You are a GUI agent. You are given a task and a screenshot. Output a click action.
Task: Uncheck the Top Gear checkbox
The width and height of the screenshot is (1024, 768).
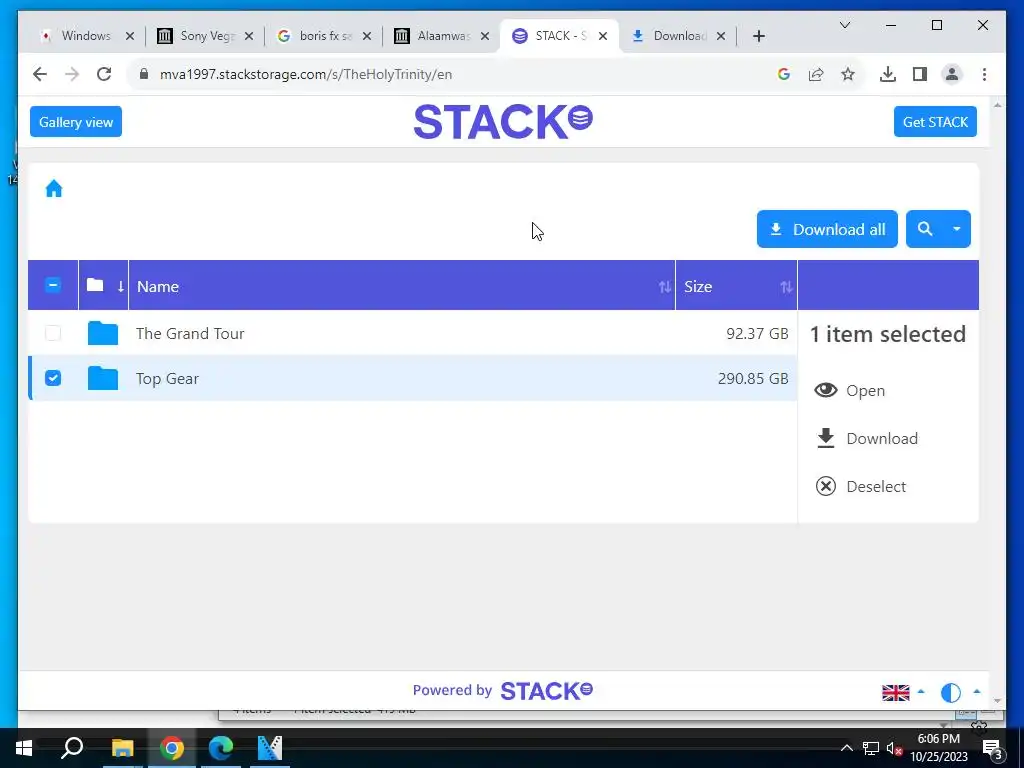[x=53, y=378]
